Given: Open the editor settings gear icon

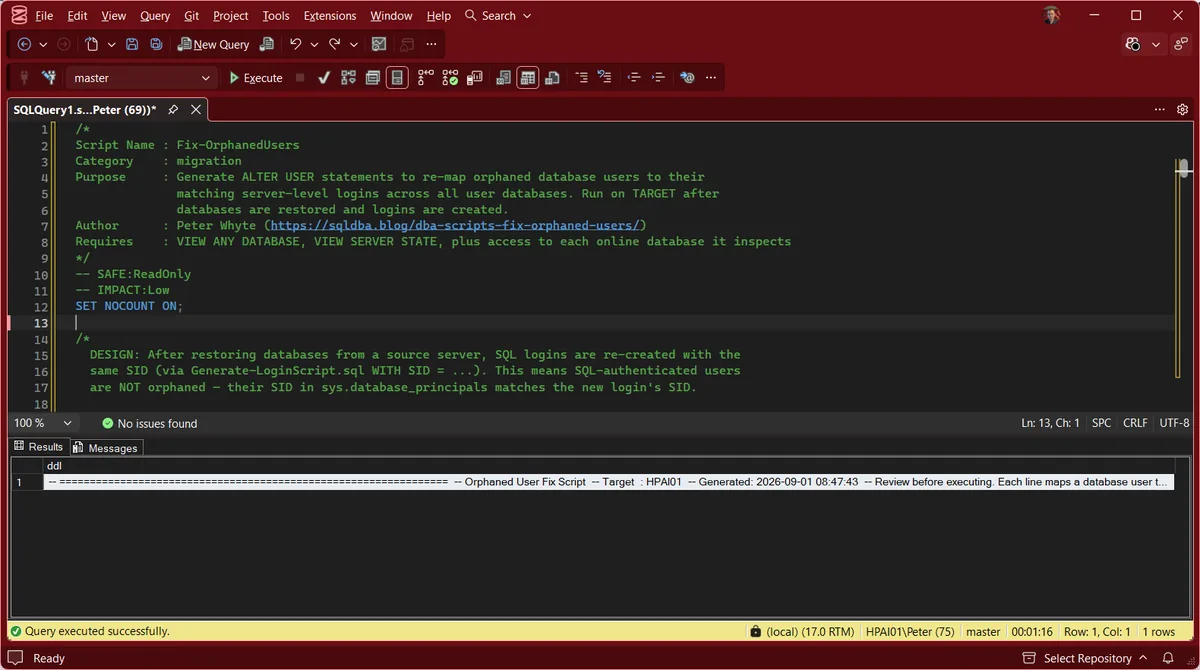Looking at the screenshot, I should point(1183,110).
